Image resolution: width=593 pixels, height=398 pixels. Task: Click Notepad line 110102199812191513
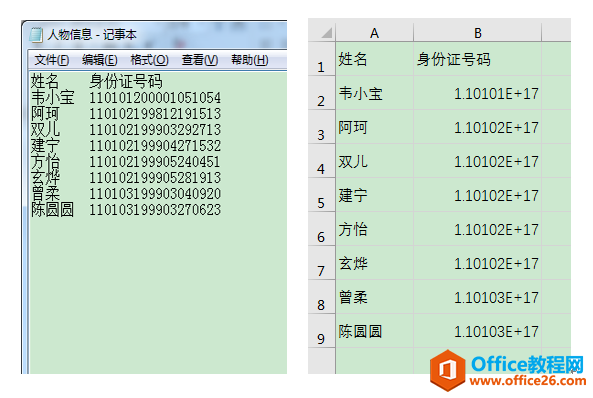155,113
